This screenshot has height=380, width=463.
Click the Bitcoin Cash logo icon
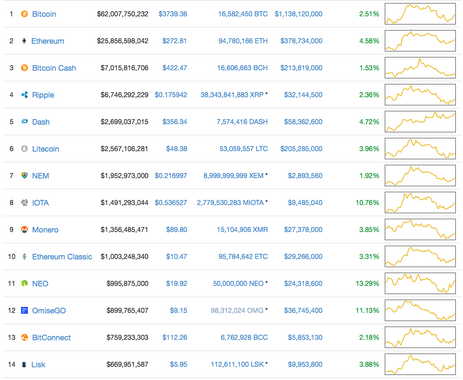click(x=24, y=68)
